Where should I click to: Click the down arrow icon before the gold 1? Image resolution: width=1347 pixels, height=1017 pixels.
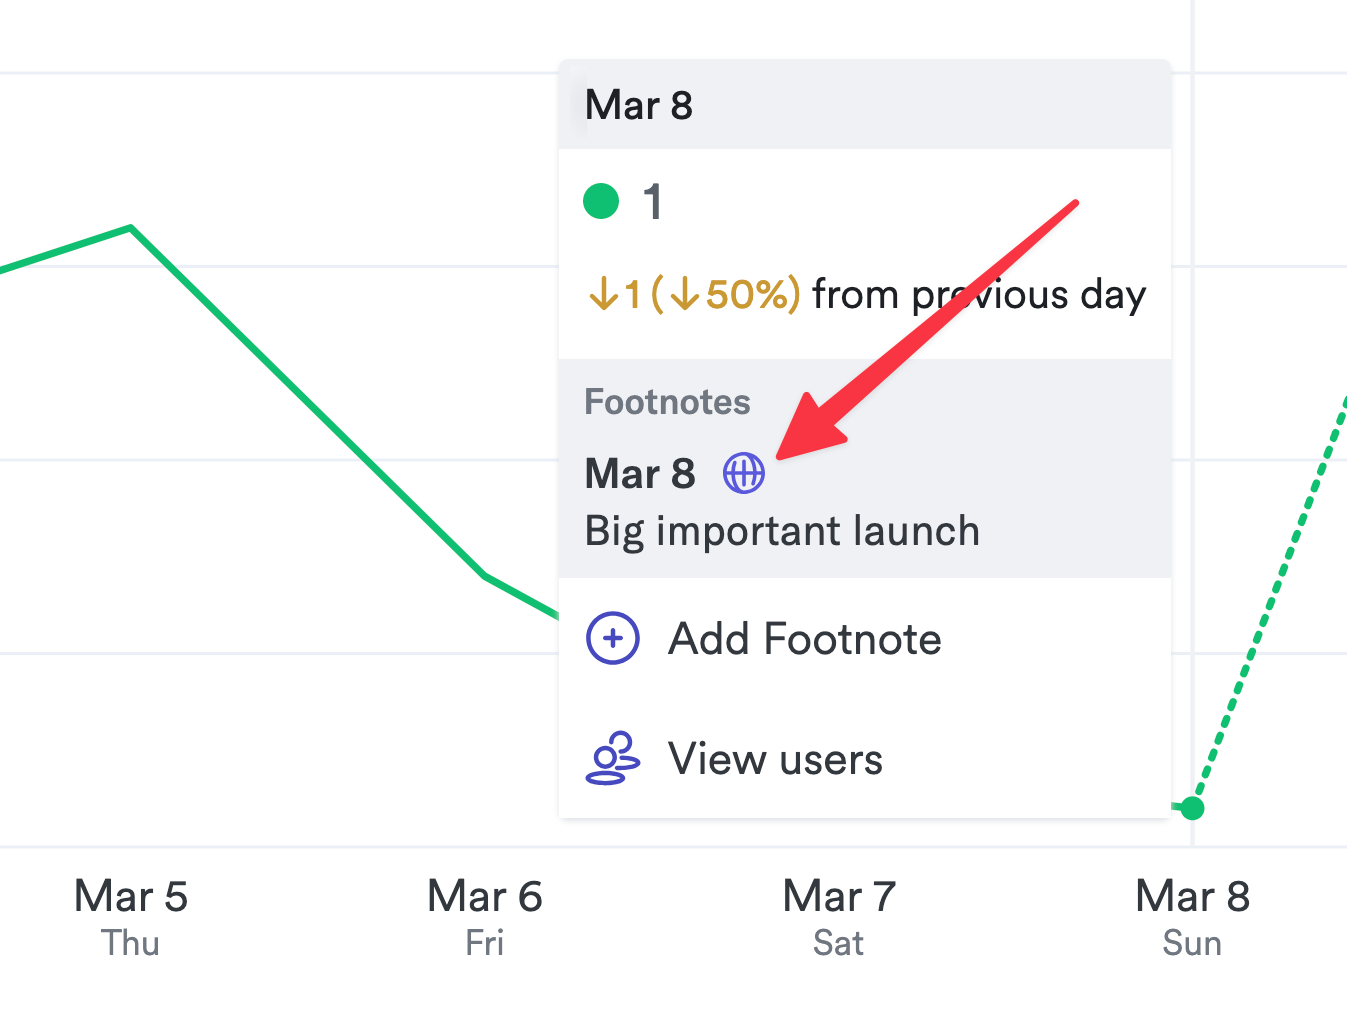603,294
